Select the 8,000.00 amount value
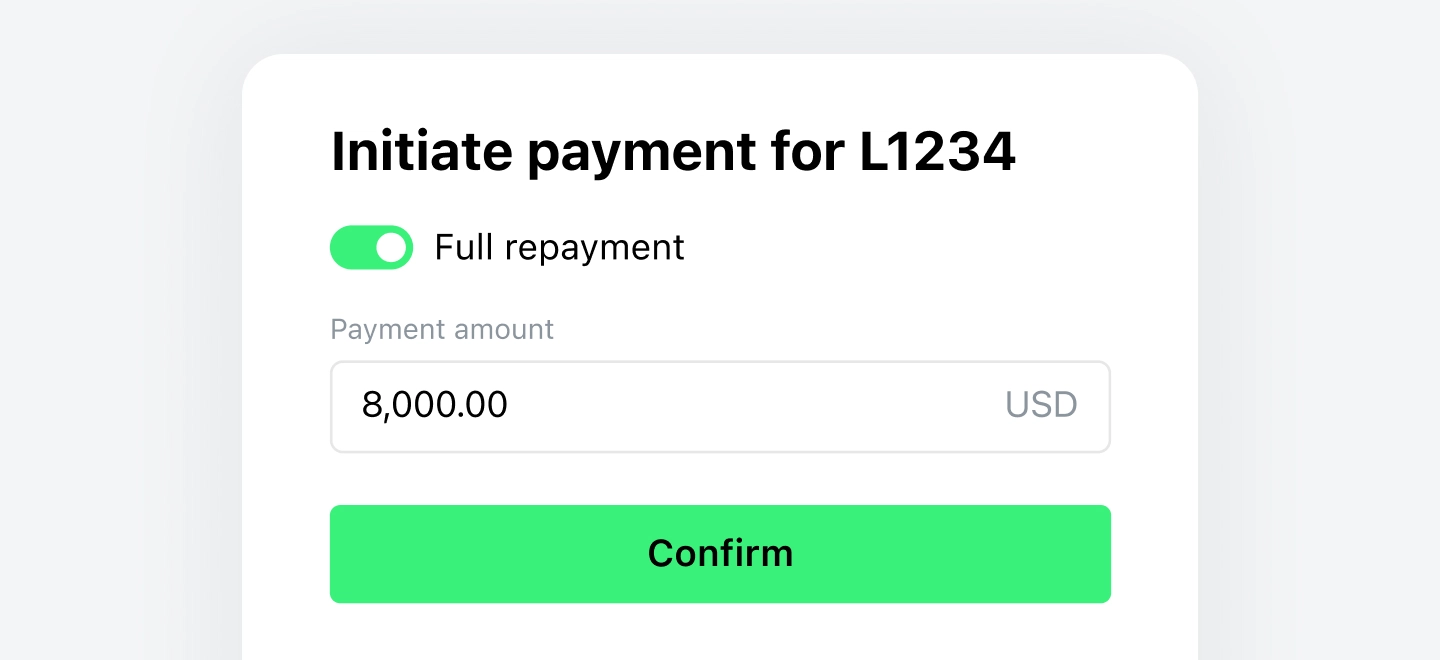This screenshot has height=660, width=1440. 435,406
